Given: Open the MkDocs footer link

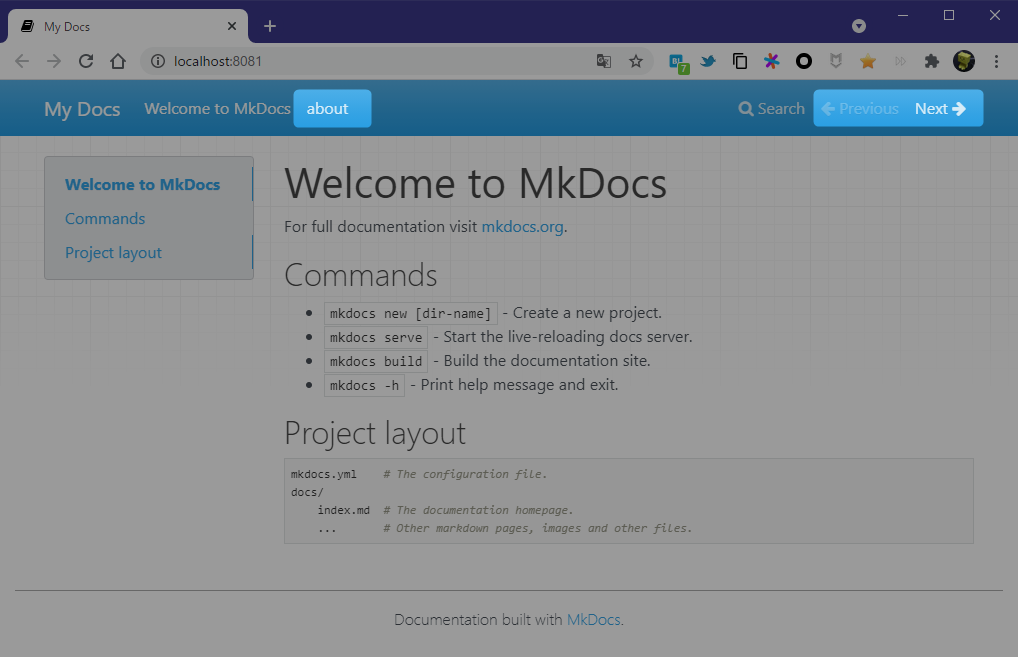Looking at the screenshot, I should (x=593, y=619).
